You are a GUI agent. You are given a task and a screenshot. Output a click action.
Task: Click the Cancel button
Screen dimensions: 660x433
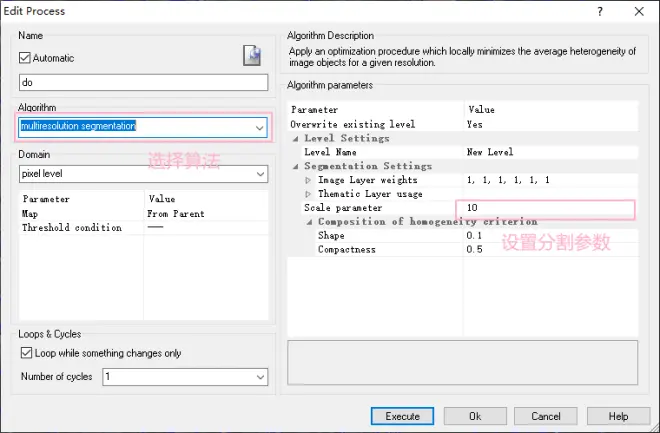[546, 416]
